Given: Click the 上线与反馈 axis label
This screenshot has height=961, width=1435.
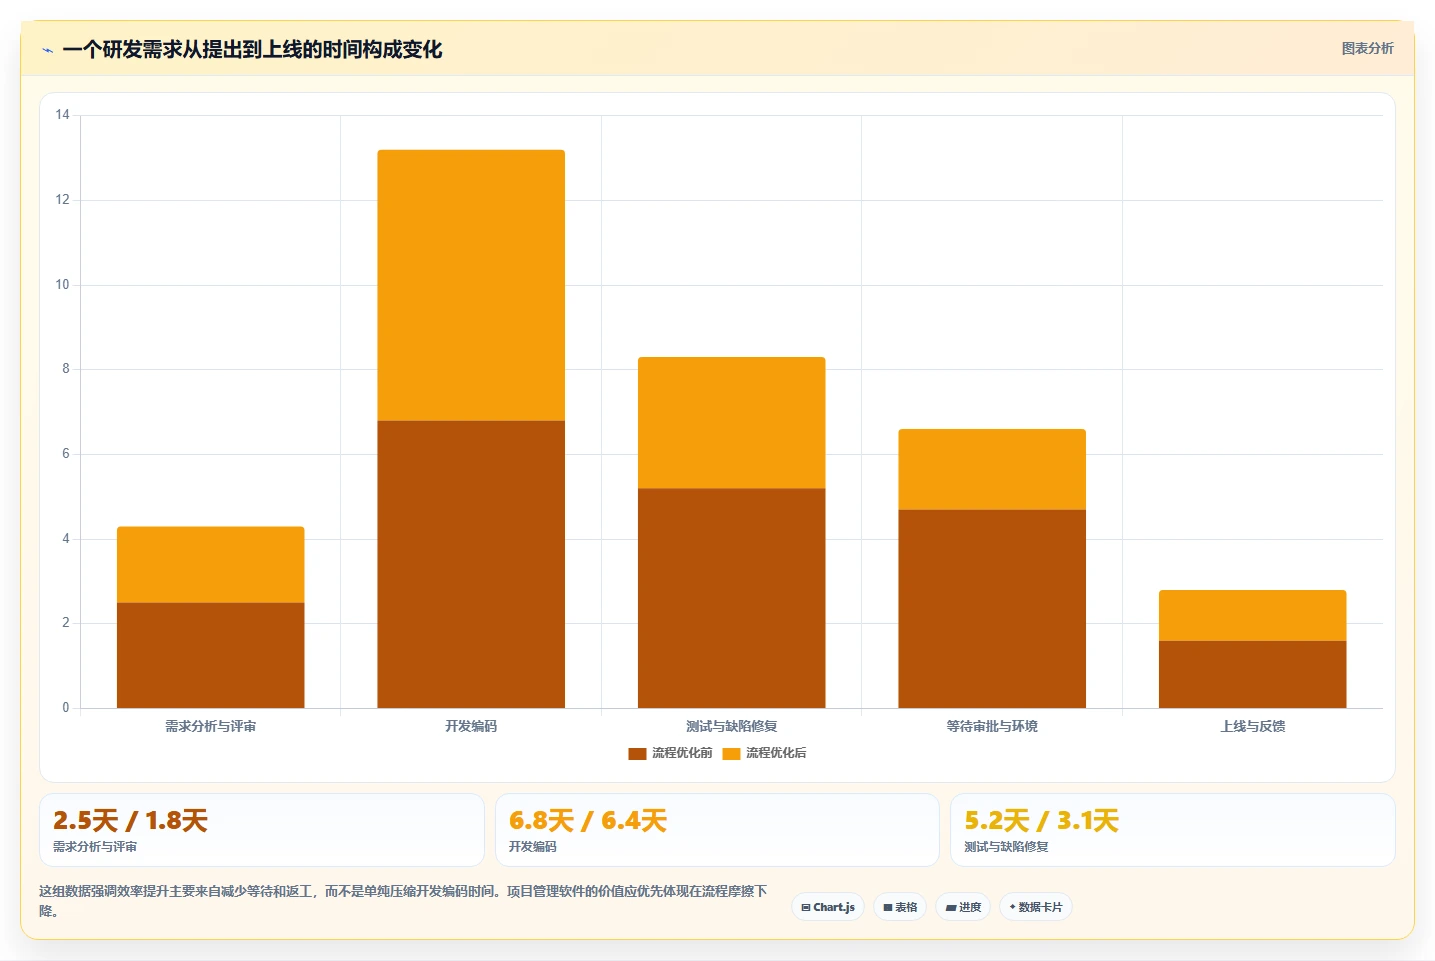Looking at the screenshot, I should (x=1253, y=726).
